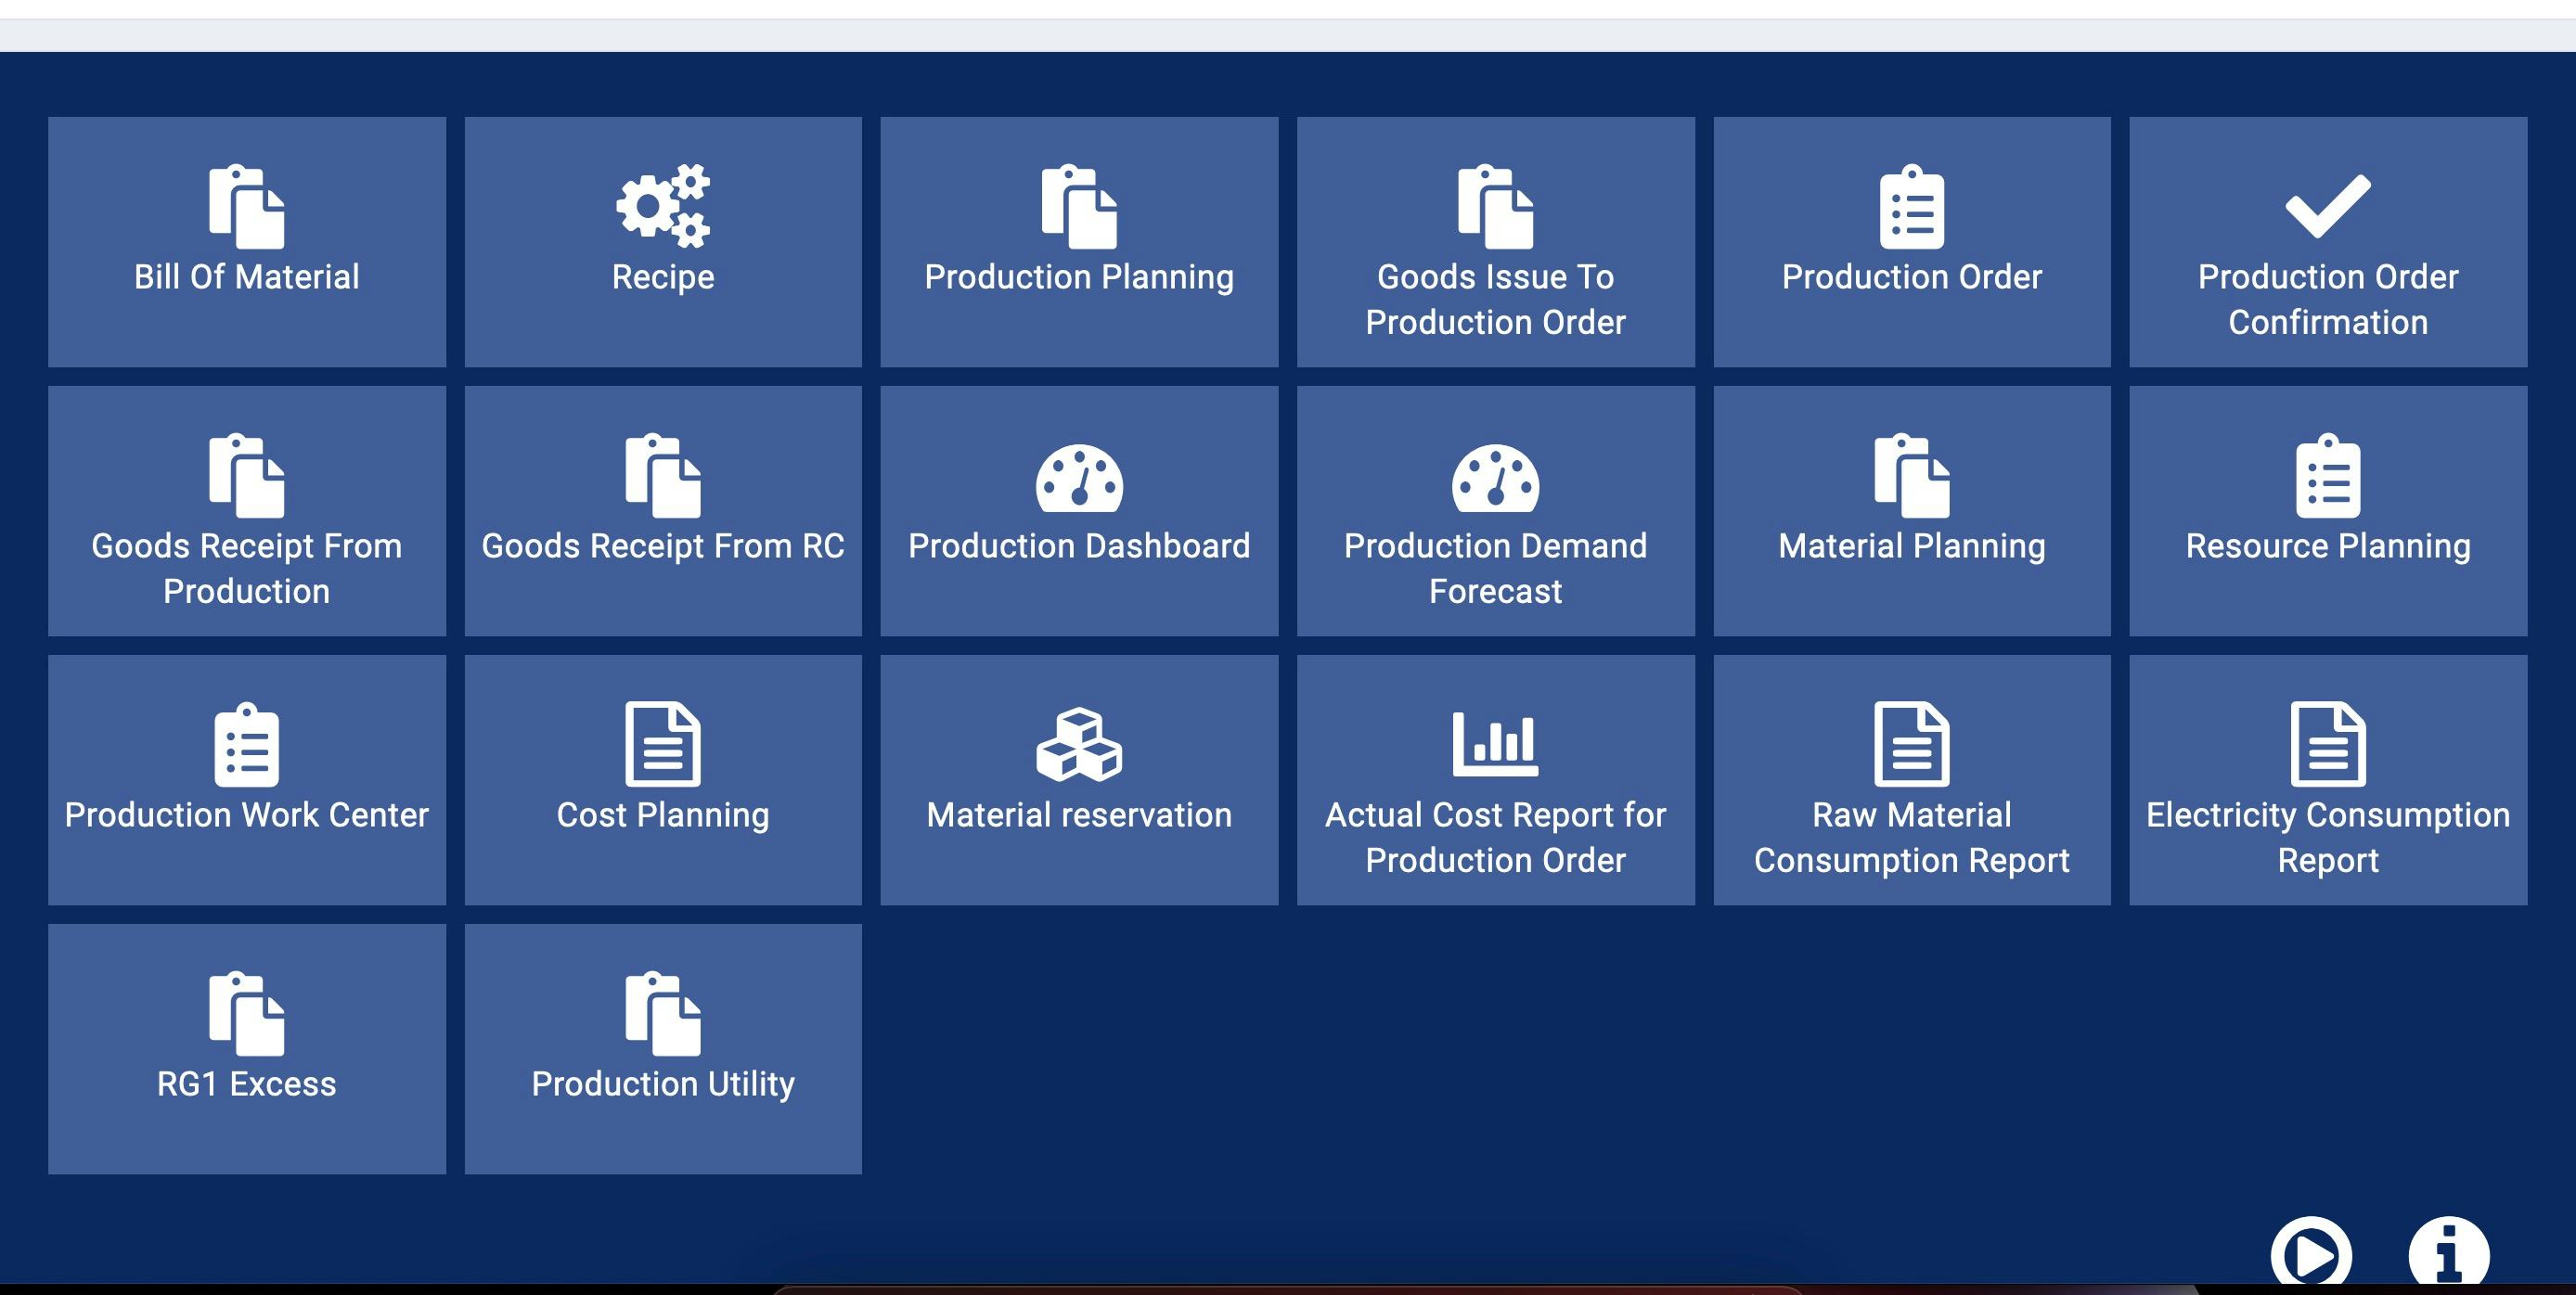Open the Bill Of Material tile

point(246,242)
